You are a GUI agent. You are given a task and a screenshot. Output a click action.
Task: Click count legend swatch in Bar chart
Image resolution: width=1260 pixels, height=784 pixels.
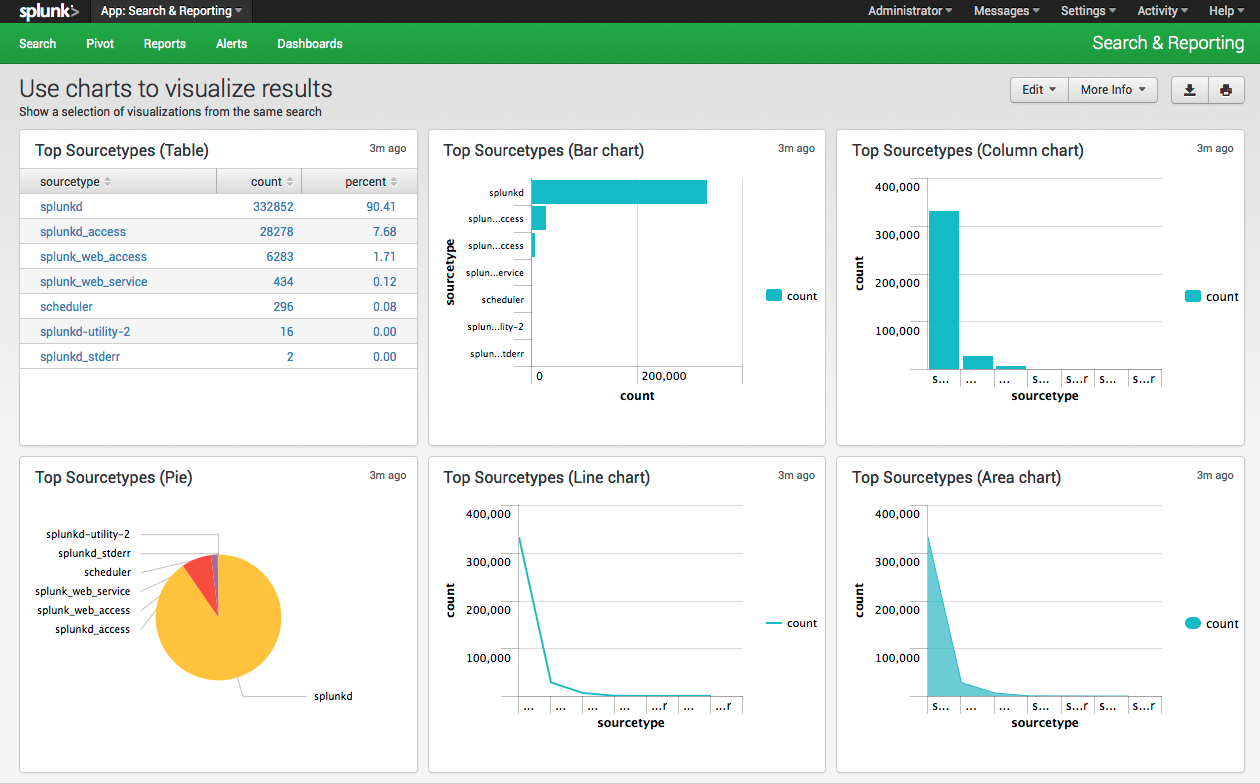point(774,296)
